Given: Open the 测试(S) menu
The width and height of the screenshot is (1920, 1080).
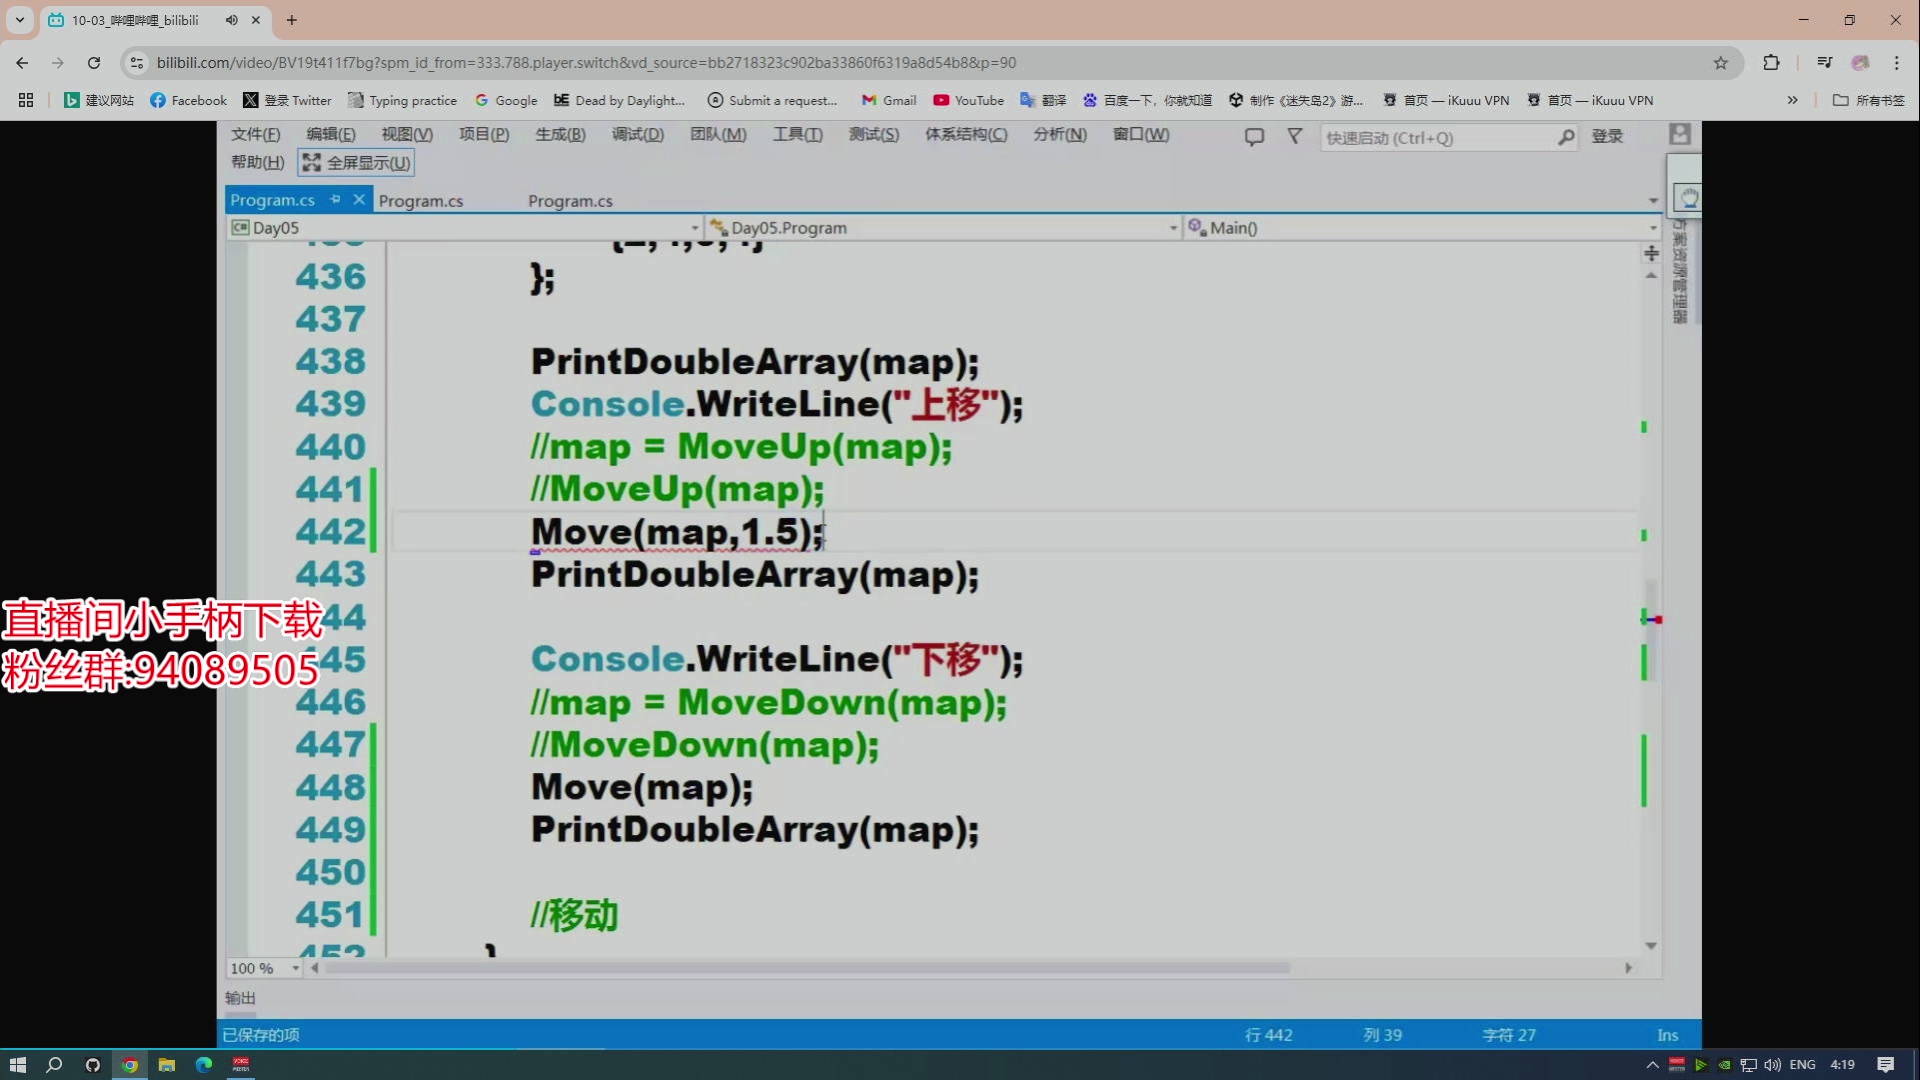Looking at the screenshot, I should click(874, 134).
